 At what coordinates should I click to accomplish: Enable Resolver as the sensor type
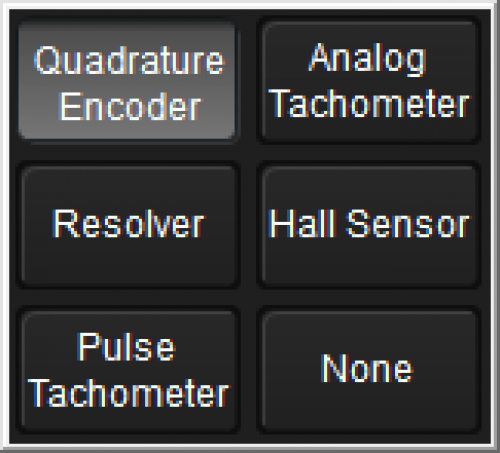129,225
